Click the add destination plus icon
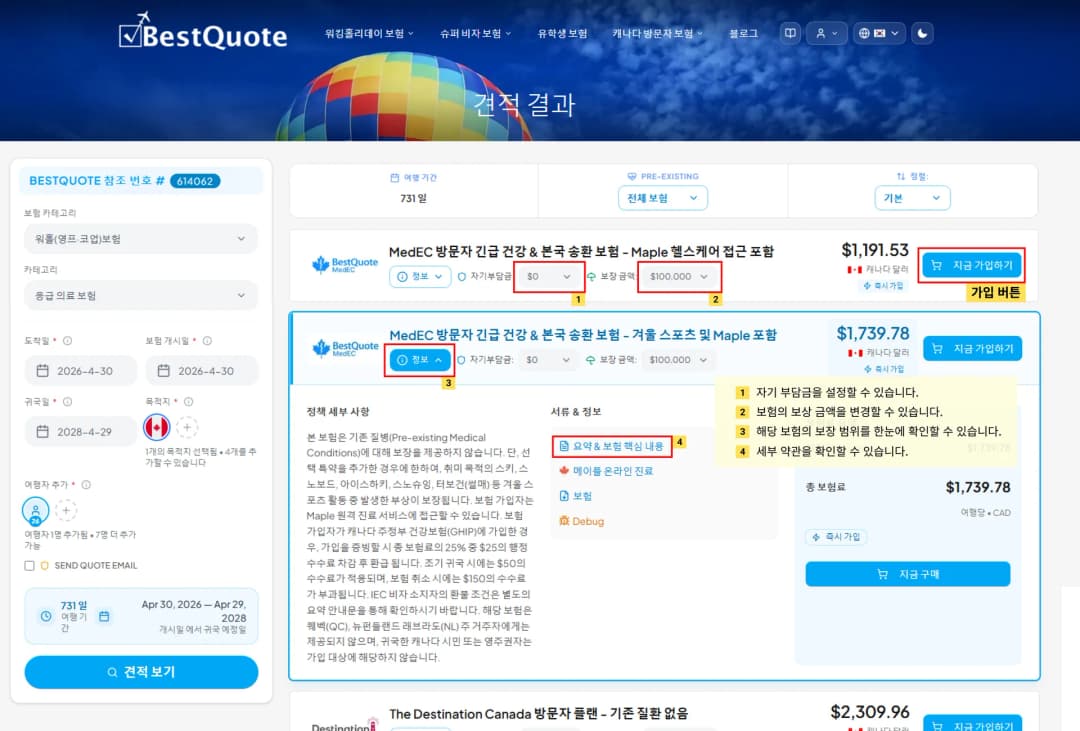This screenshot has width=1080, height=731. [187, 428]
